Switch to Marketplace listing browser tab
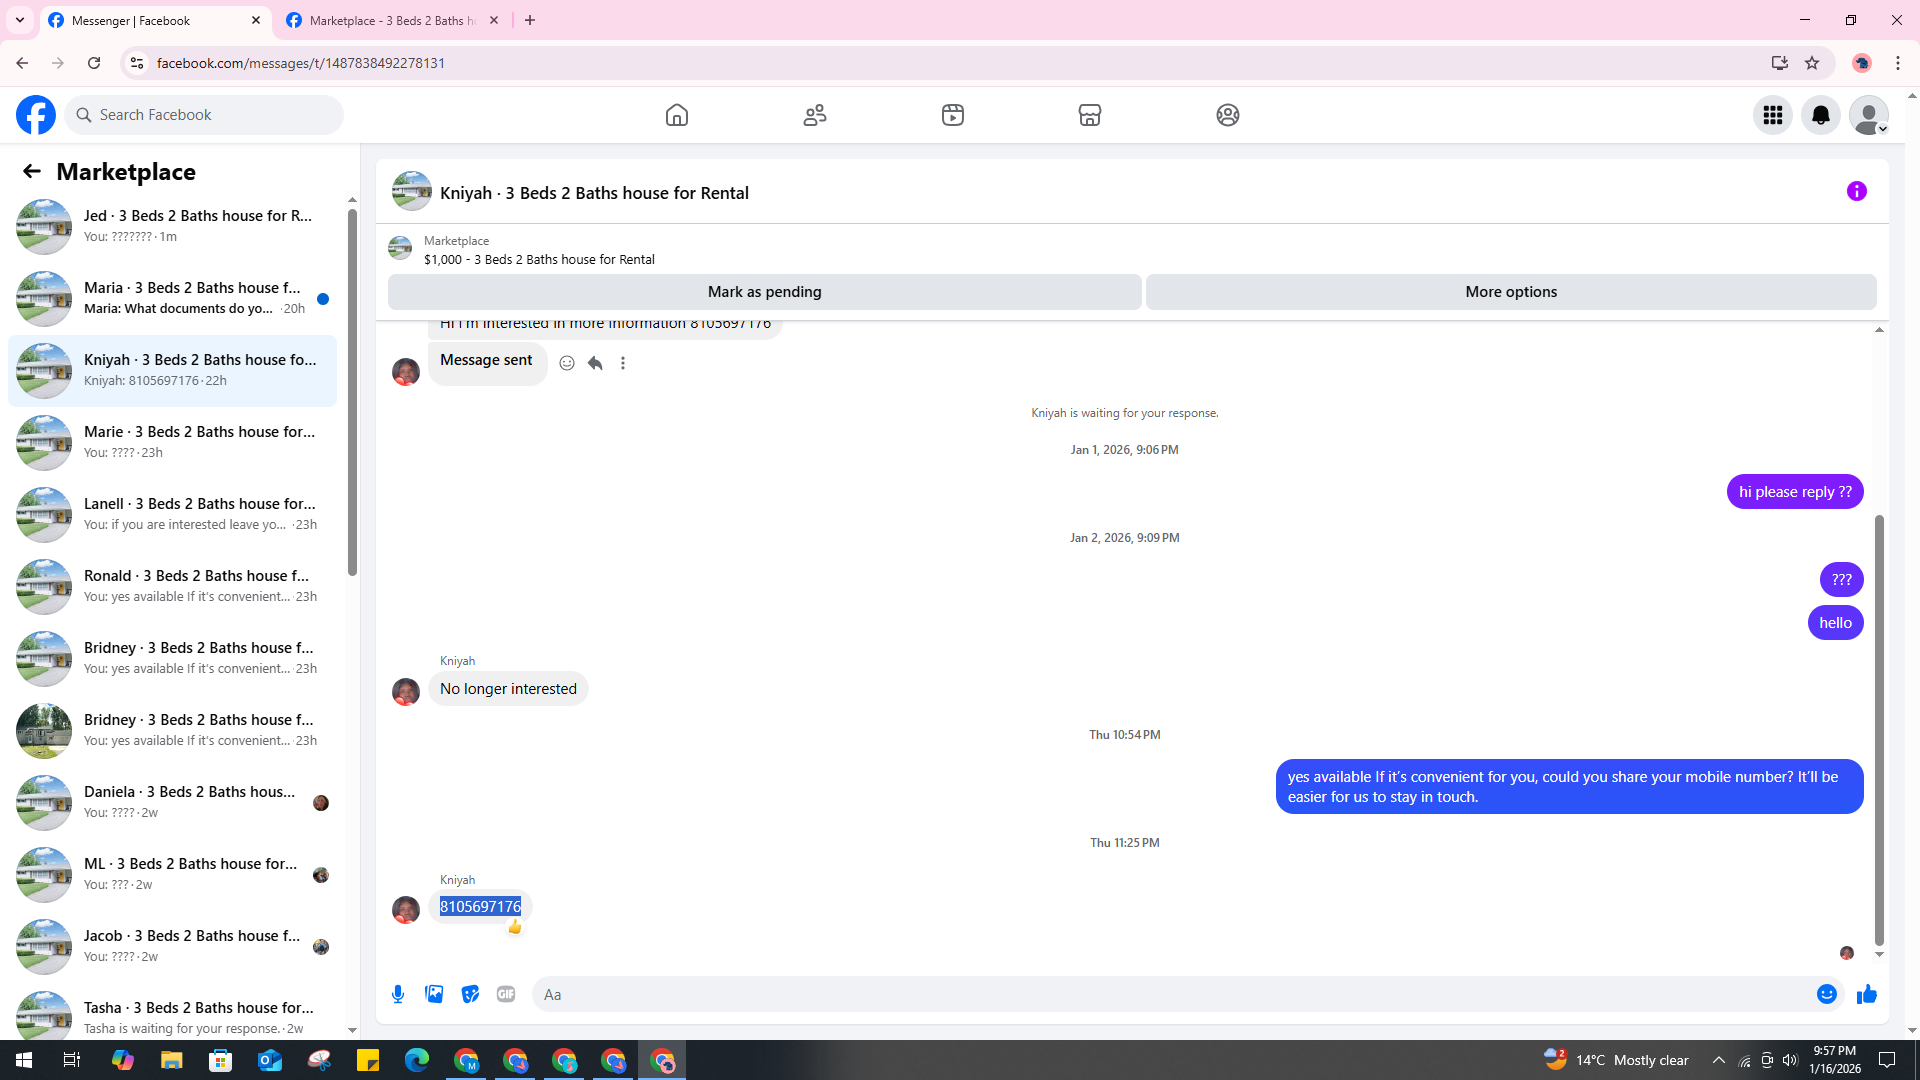This screenshot has height=1080, width=1920. (392, 20)
